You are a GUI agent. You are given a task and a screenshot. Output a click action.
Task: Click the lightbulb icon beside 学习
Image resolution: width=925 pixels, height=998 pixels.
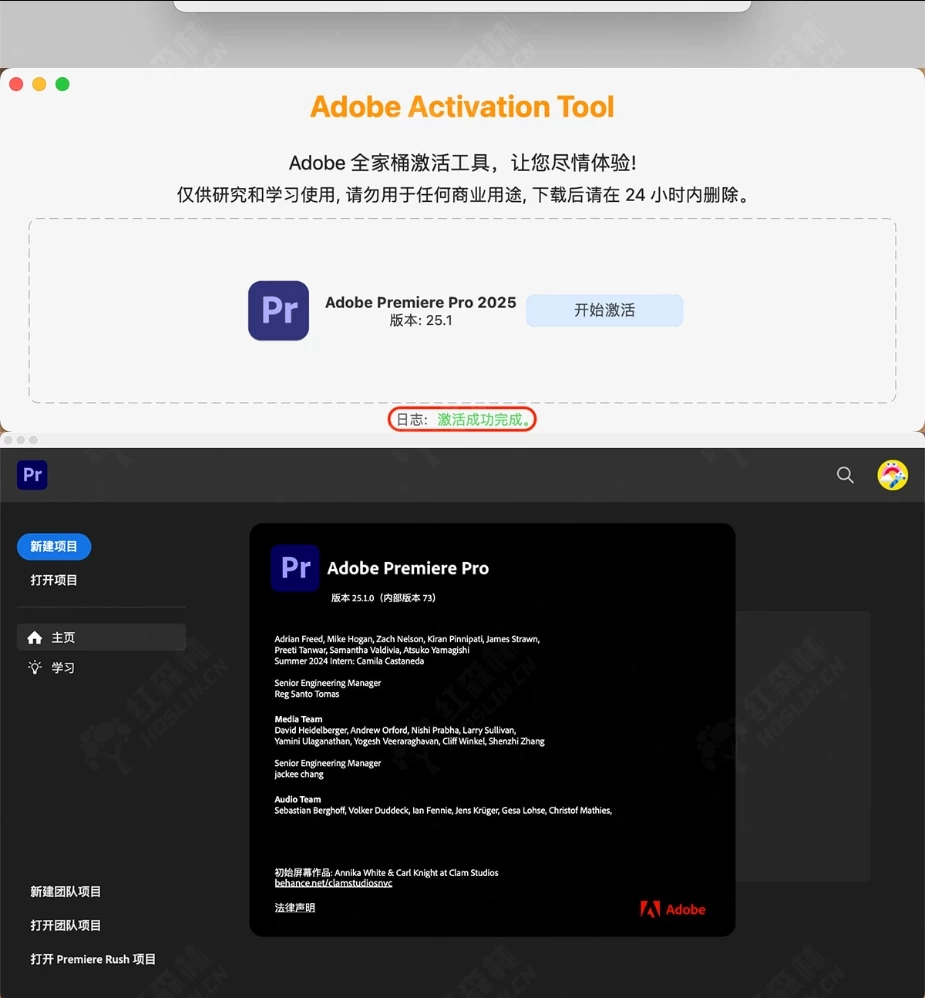tap(35, 667)
